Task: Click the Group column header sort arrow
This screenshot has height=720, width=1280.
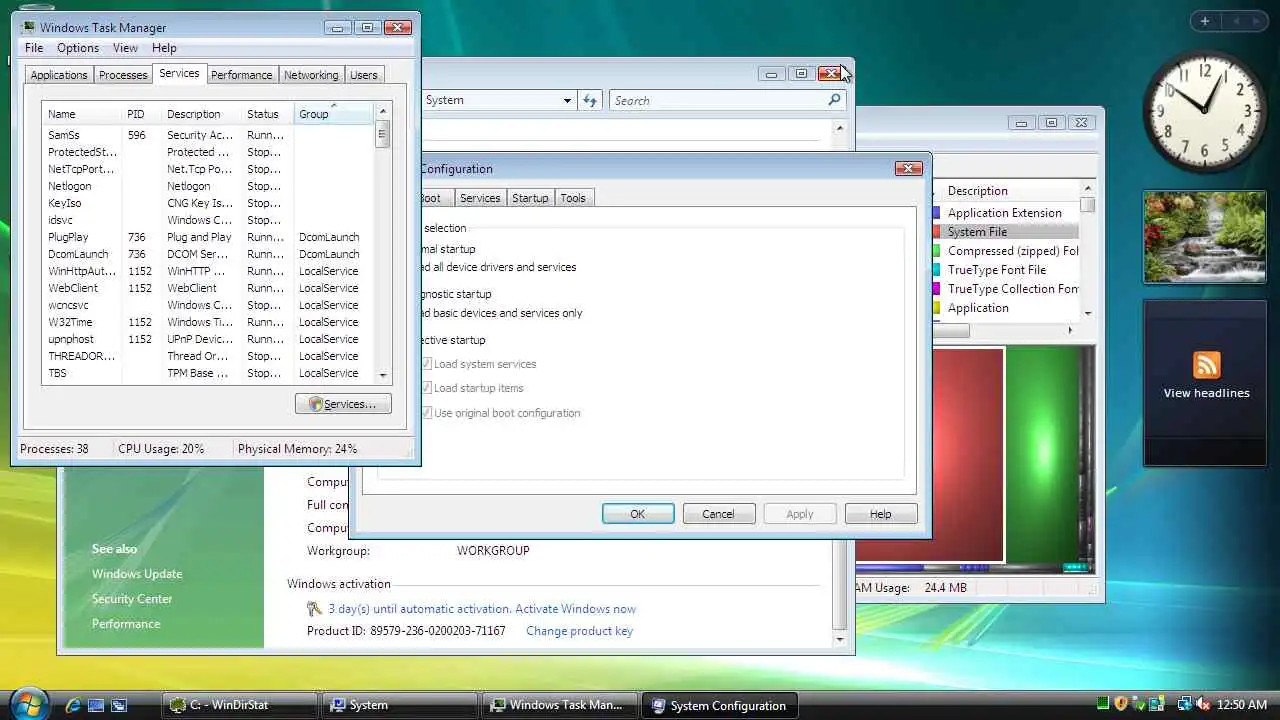Action: pos(333,105)
